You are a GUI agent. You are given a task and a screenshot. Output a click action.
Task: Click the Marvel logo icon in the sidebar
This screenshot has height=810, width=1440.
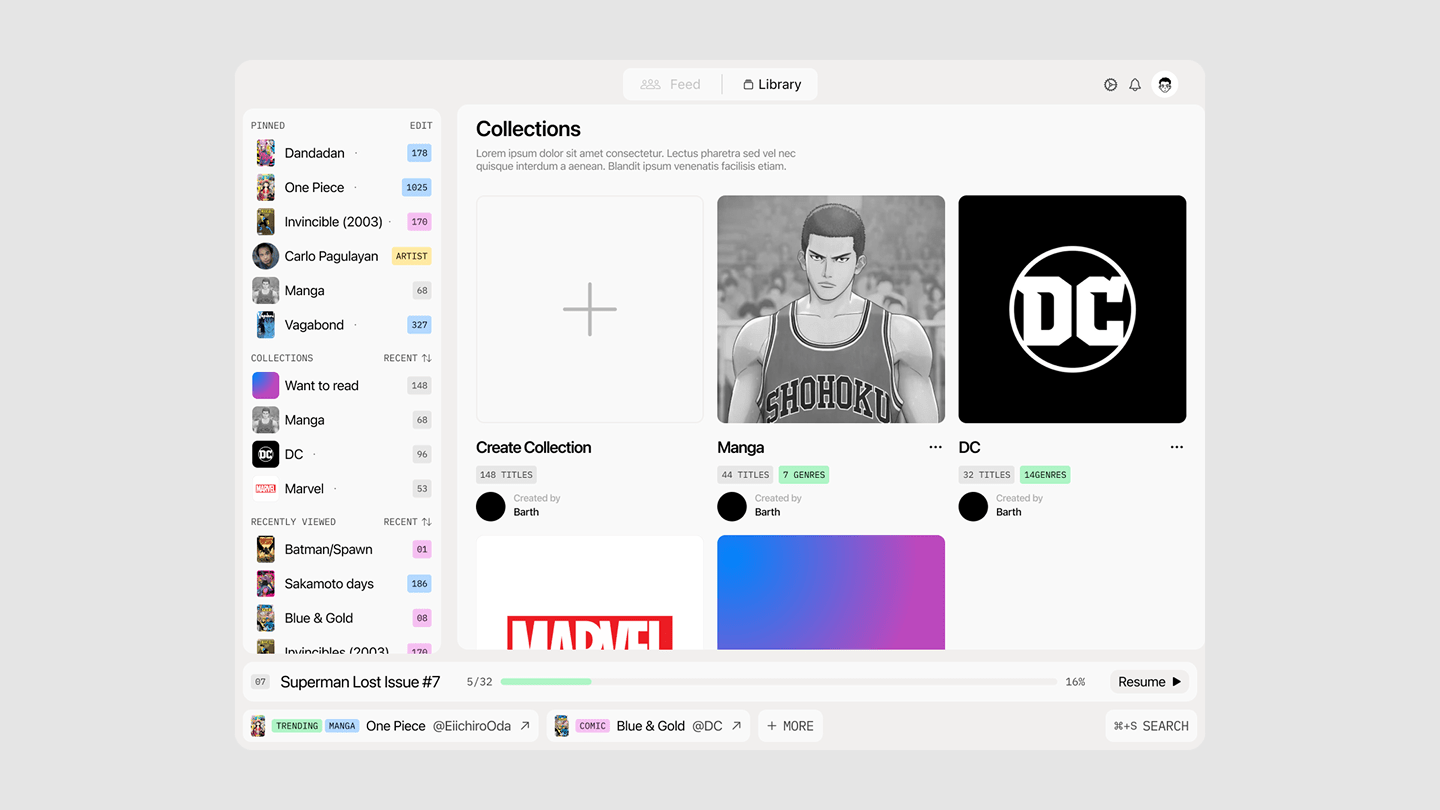[x=265, y=489]
